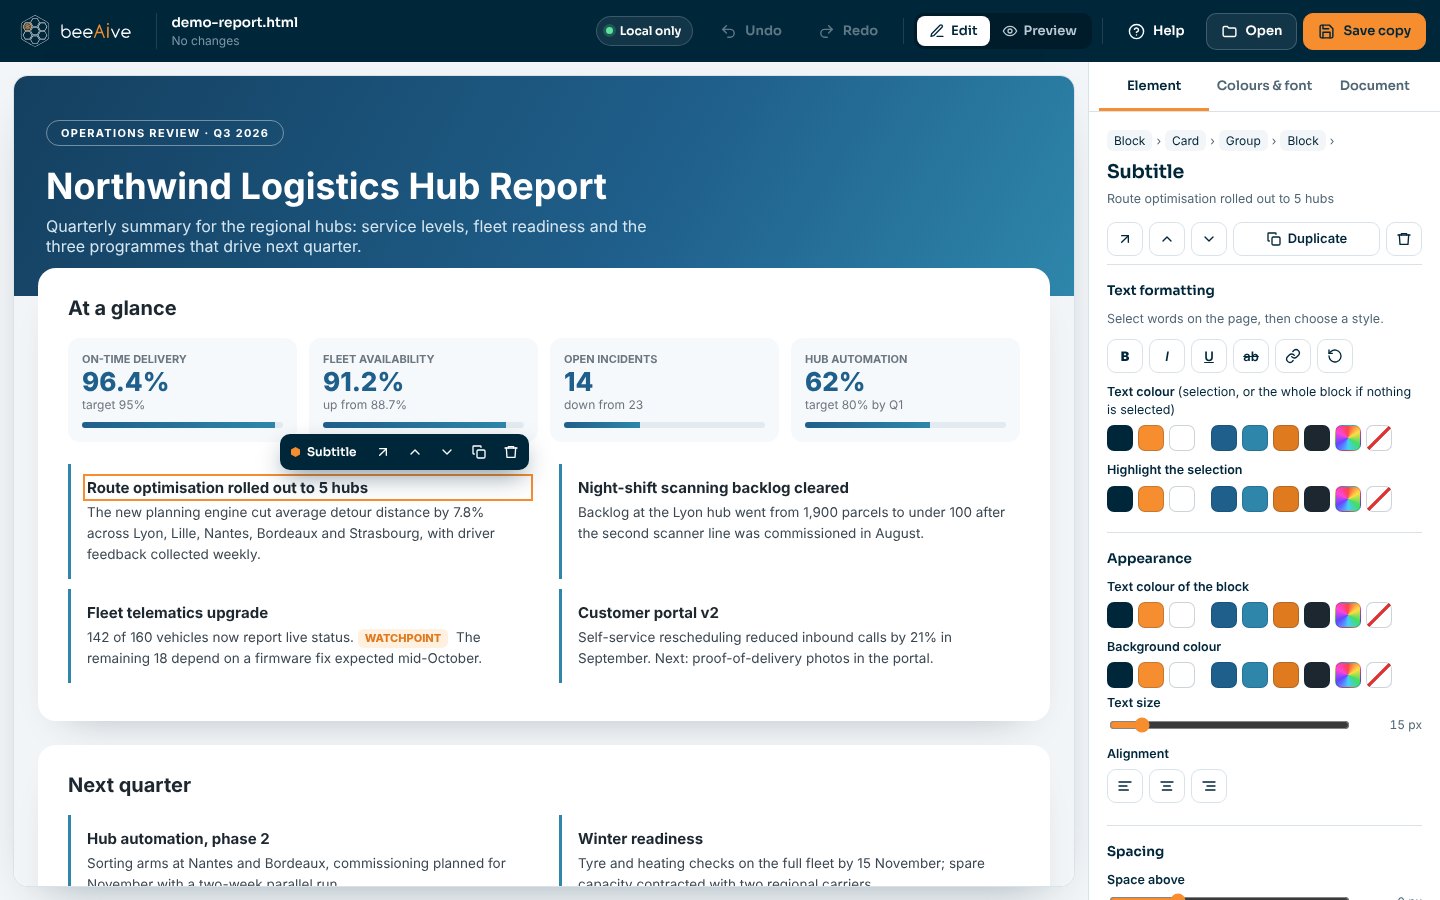Reset text formatting with the circular arrow
The width and height of the screenshot is (1440, 900).
pos(1335,356)
